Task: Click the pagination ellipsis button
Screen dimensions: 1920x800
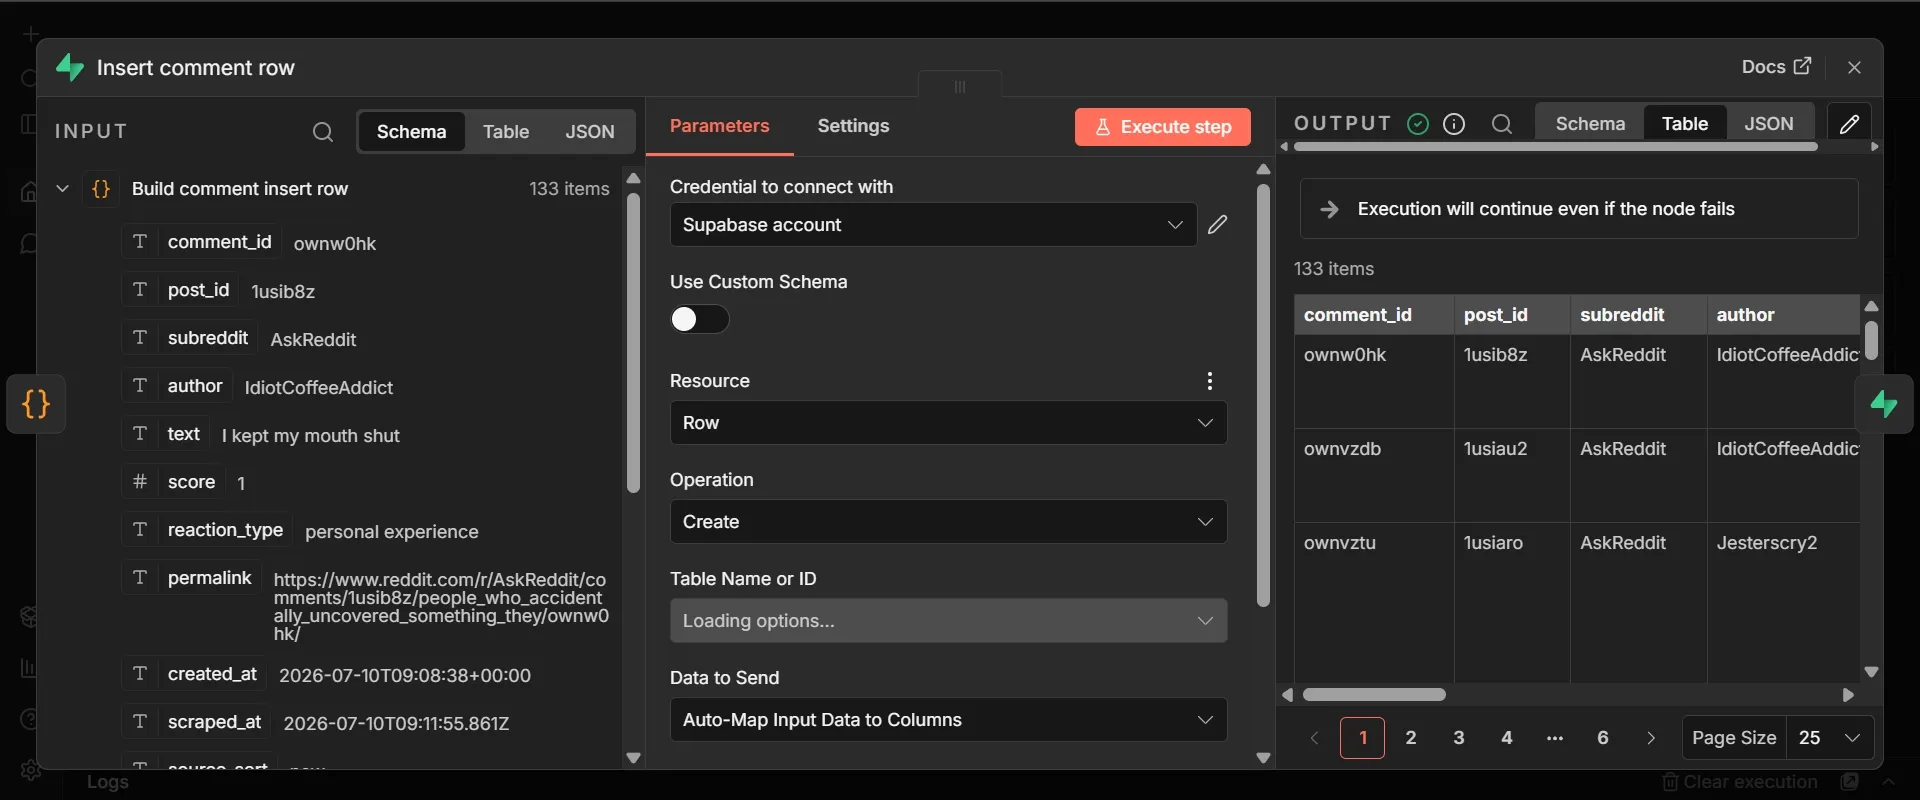Action: coord(1555,738)
